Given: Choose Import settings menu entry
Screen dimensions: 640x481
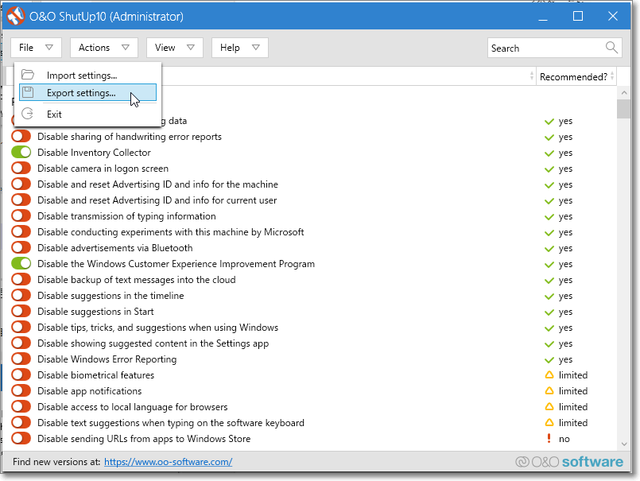Looking at the screenshot, I should (x=81, y=75).
